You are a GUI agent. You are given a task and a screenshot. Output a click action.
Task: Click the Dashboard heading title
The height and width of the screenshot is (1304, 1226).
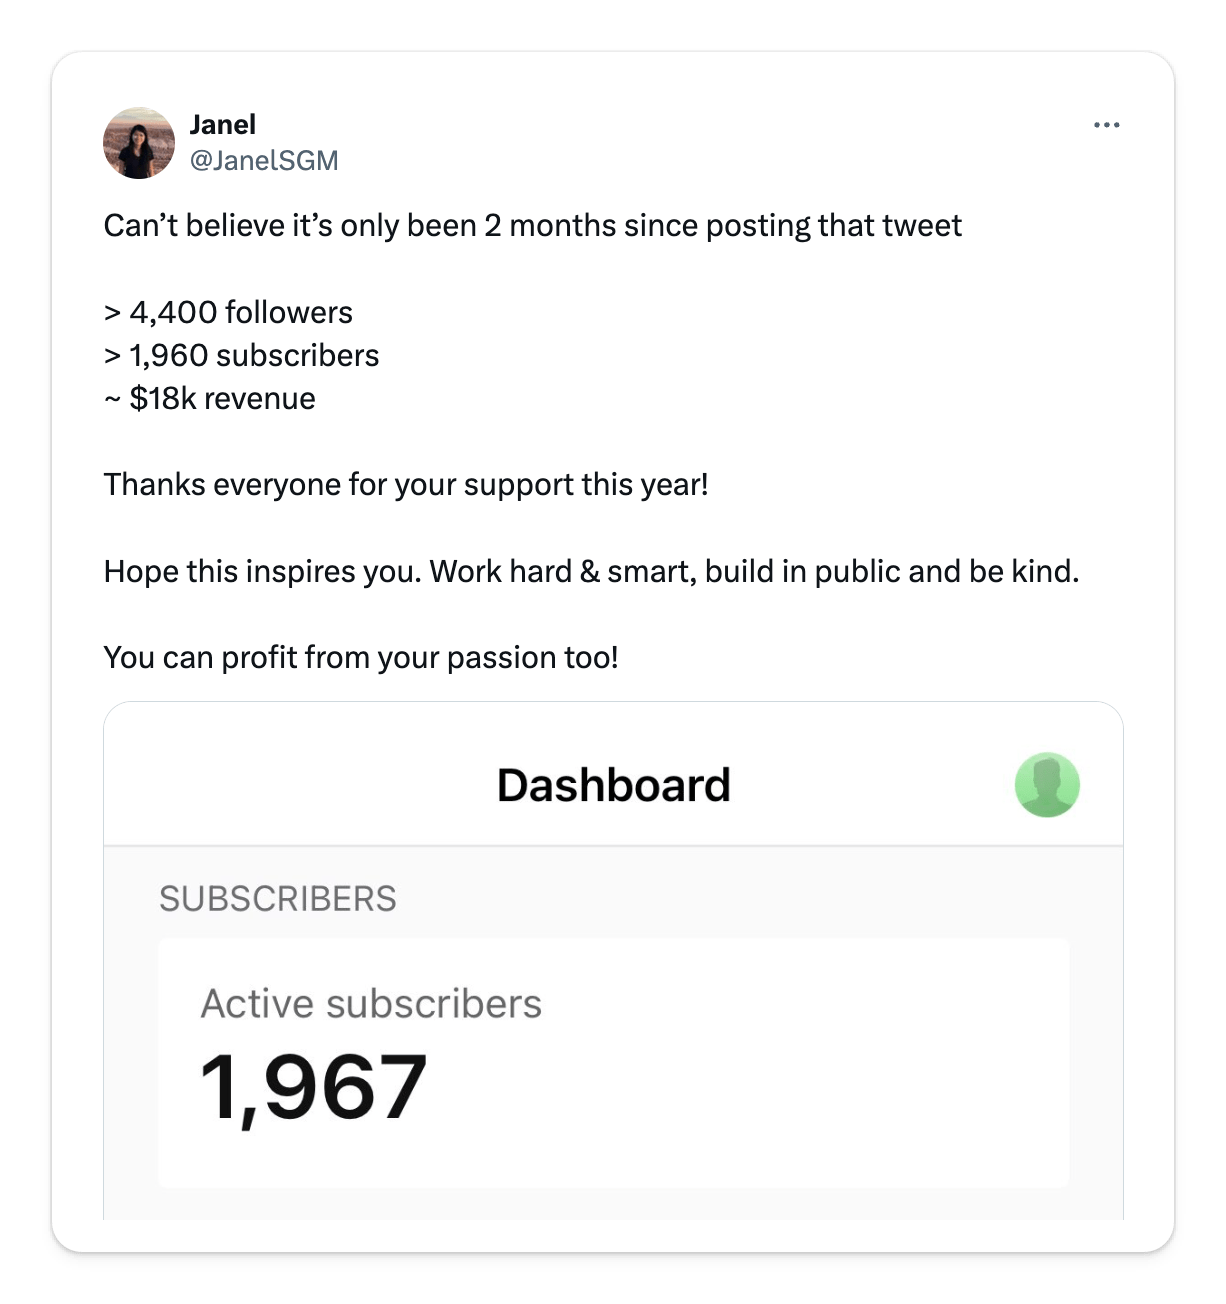tap(613, 785)
